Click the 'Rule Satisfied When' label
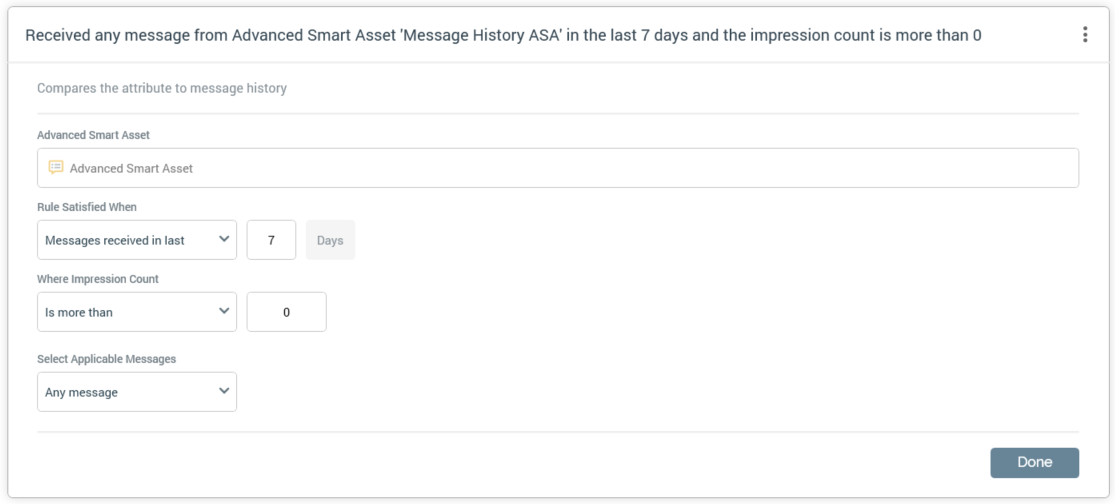 pyautogui.click(x=86, y=207)
